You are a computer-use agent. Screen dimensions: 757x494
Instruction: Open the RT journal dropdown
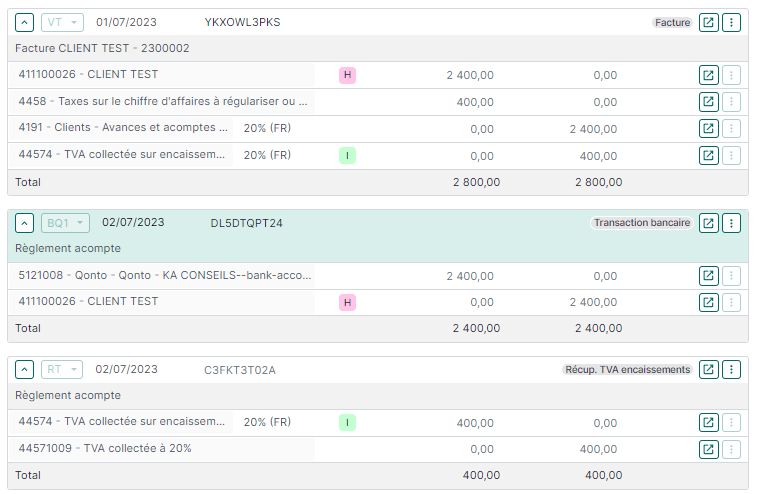point(62,370)
